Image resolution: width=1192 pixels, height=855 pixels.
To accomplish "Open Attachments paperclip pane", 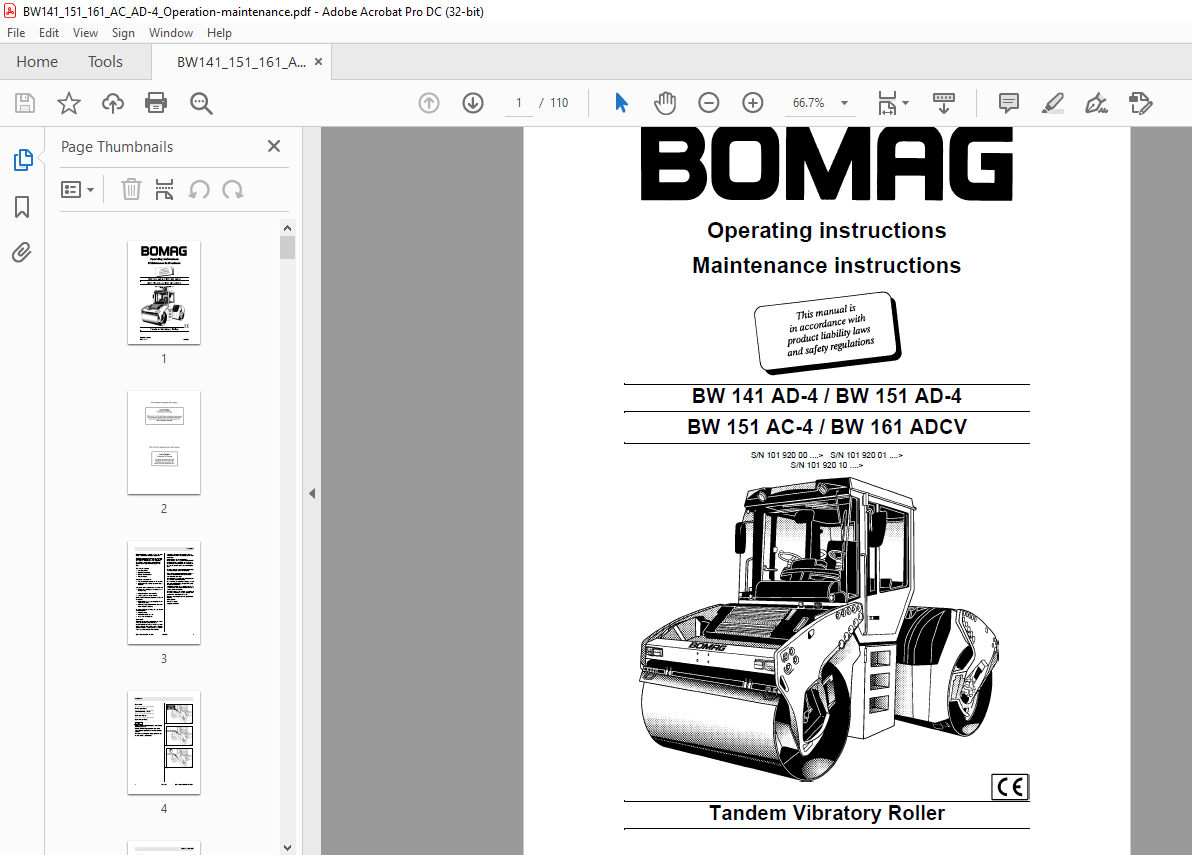I will [22, 252].
